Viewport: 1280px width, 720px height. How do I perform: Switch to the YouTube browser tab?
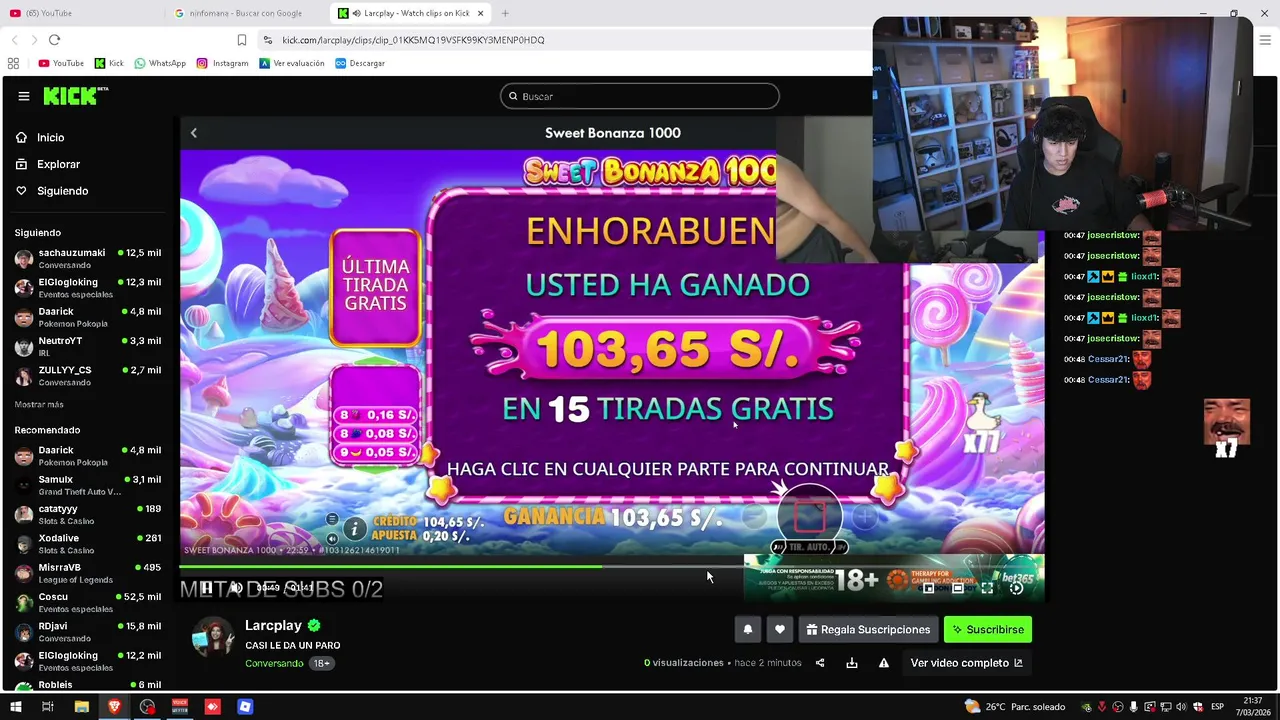click(83, 13)
